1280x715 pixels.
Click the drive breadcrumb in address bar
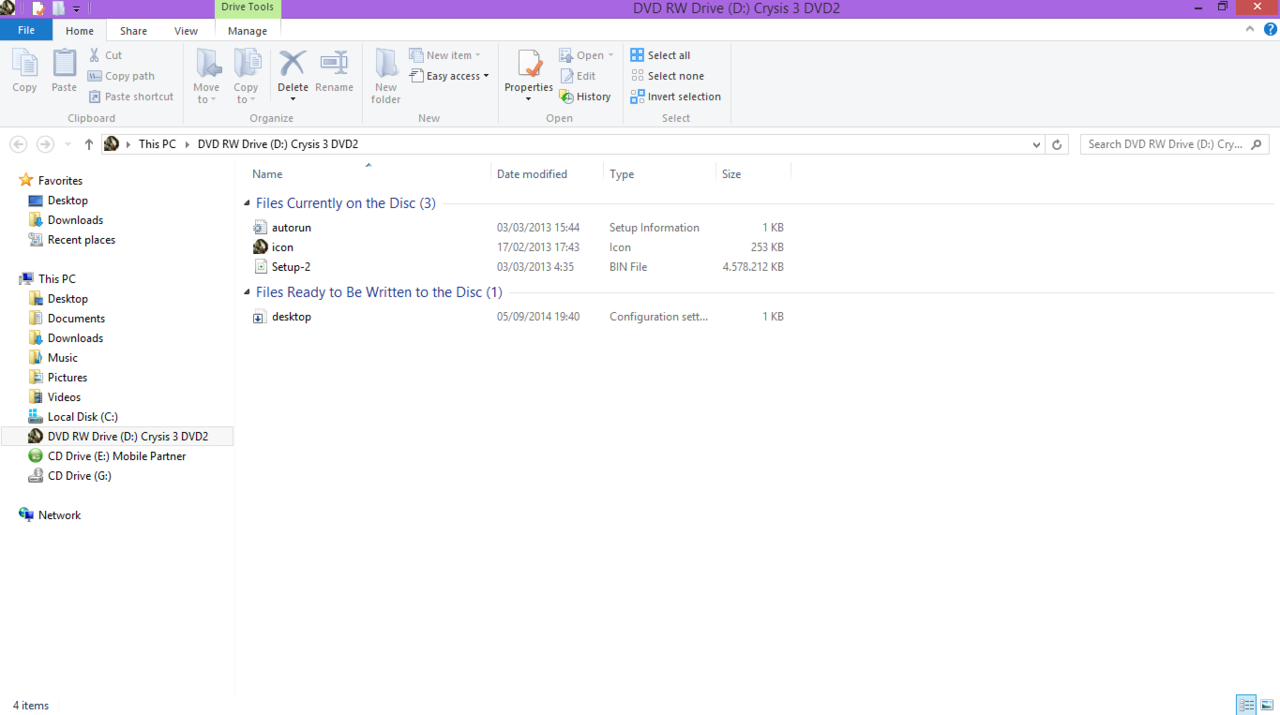coord(278,144)
